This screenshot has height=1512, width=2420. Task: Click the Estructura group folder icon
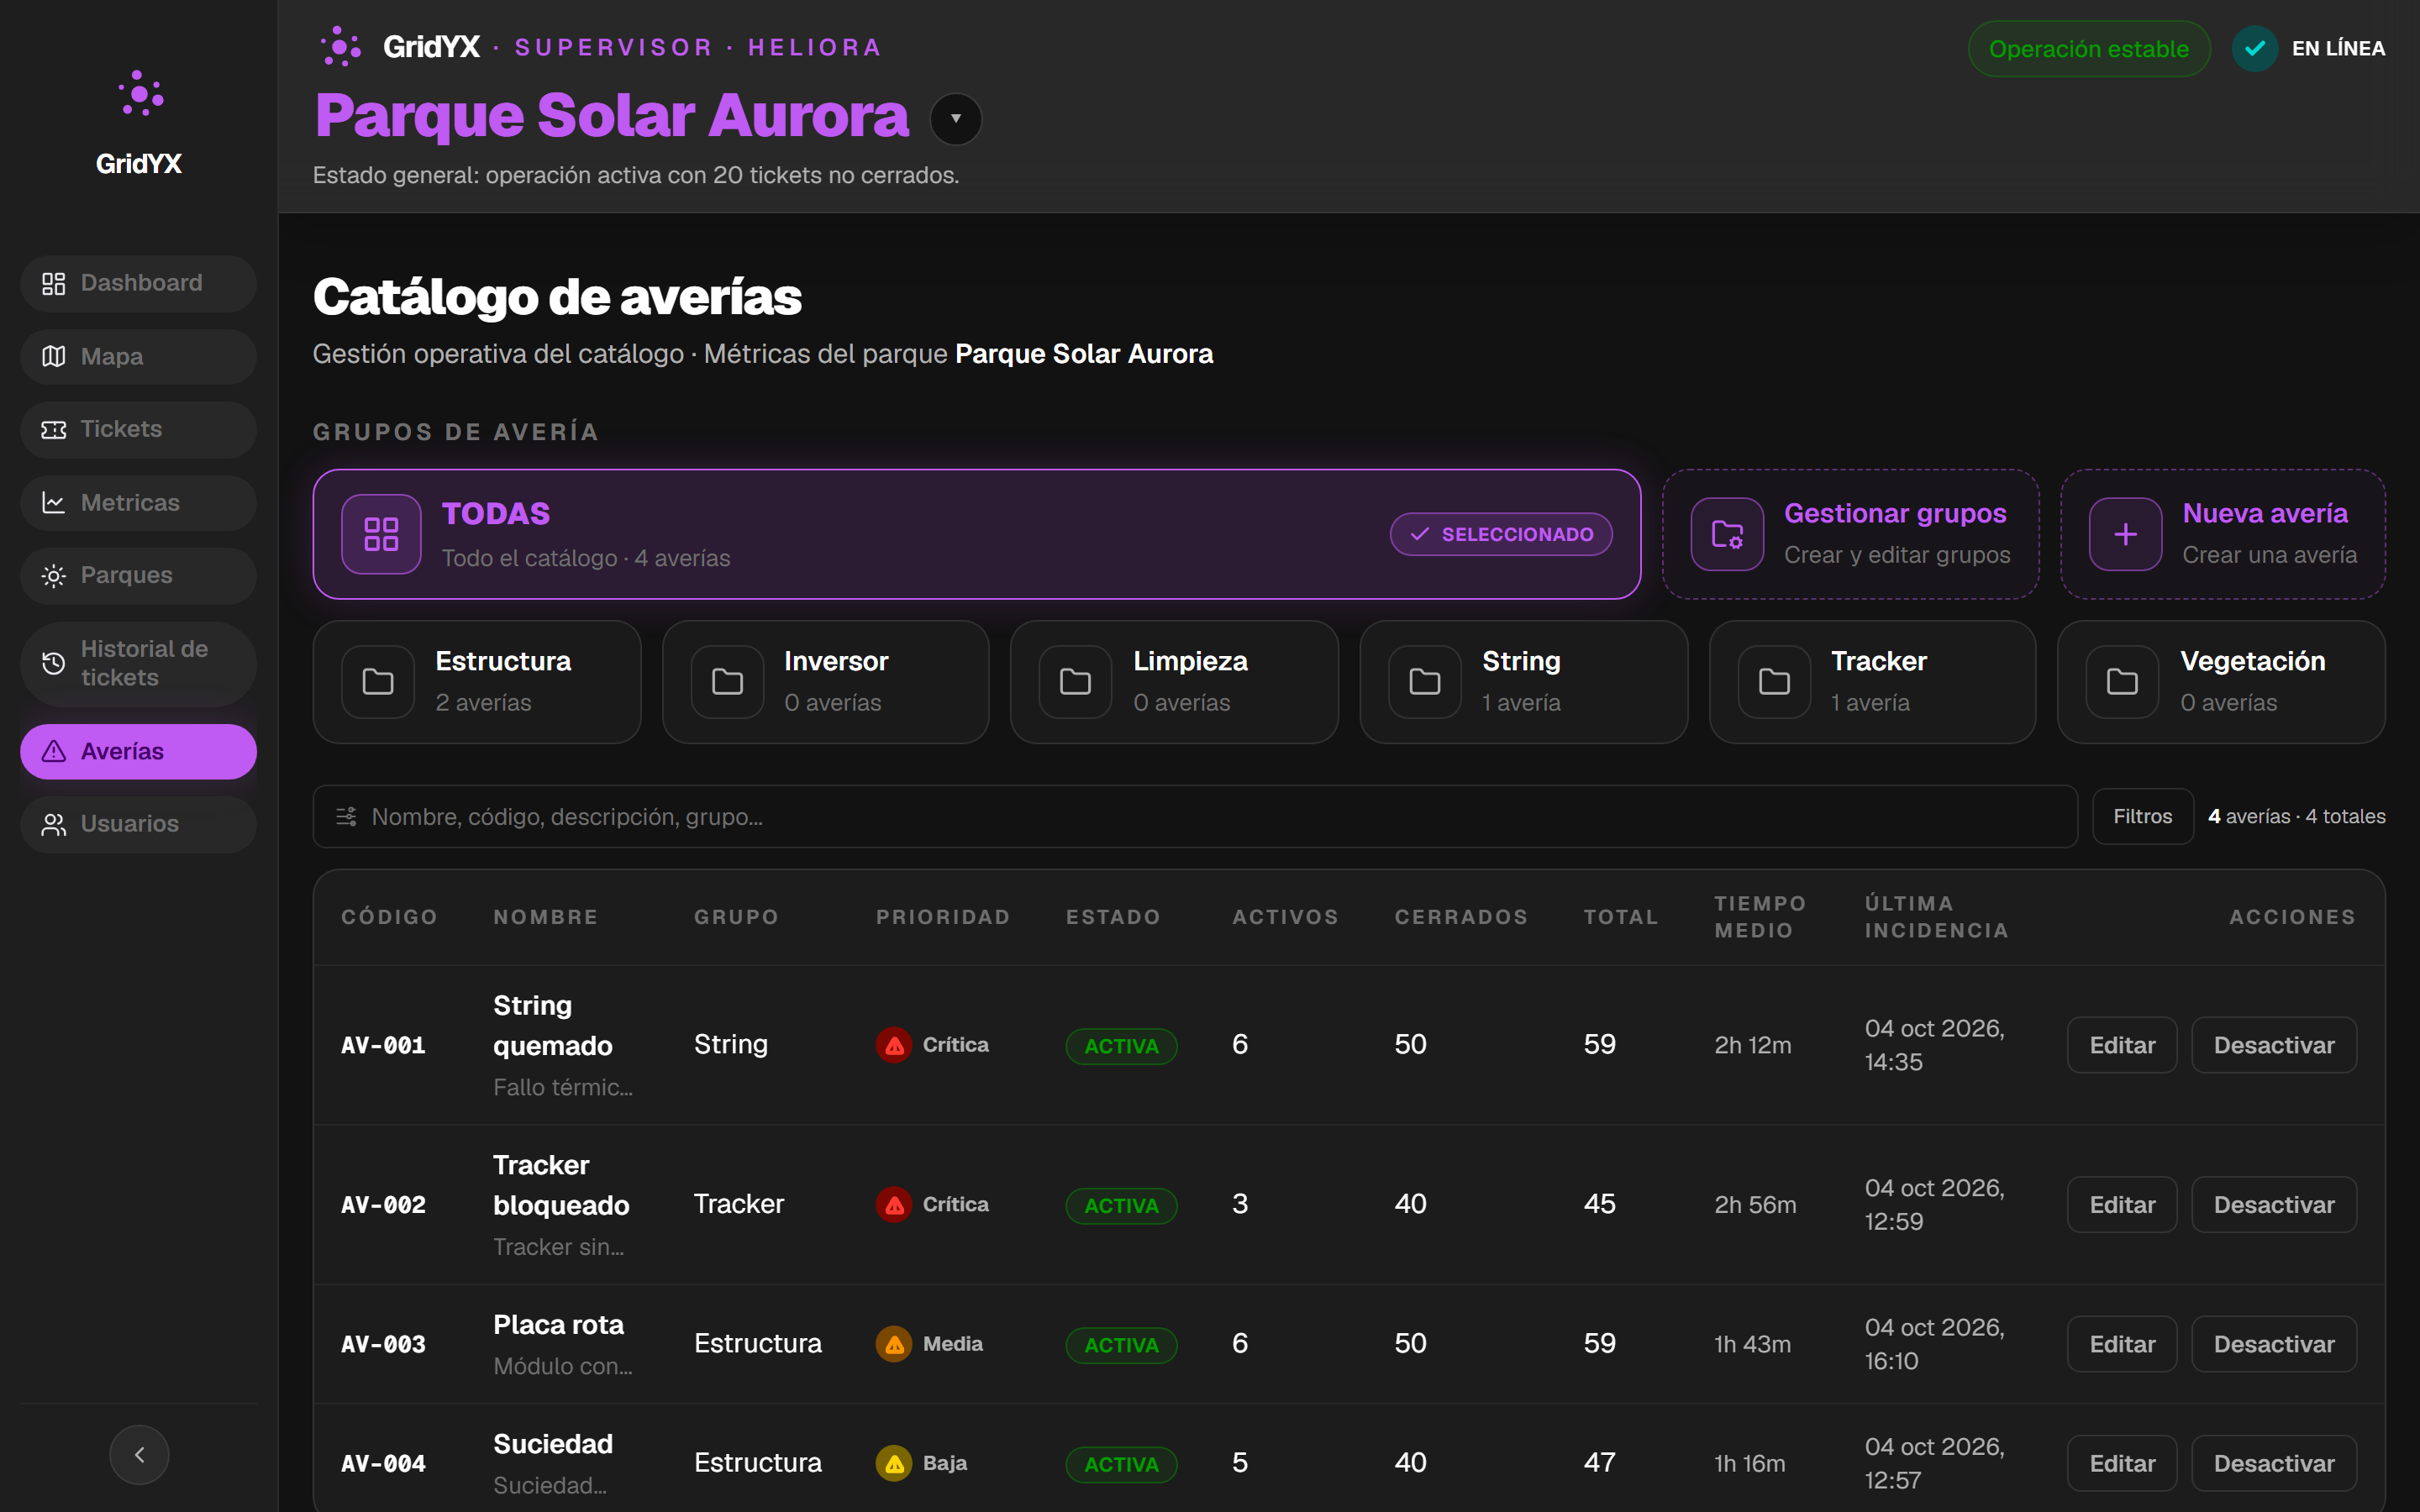pos(378,682)
